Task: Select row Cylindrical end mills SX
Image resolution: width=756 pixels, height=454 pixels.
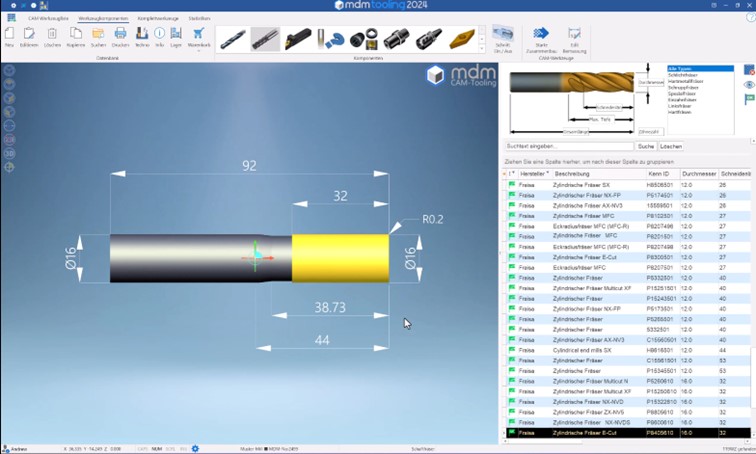Action: pyautogui.click(x=627, y=350)
